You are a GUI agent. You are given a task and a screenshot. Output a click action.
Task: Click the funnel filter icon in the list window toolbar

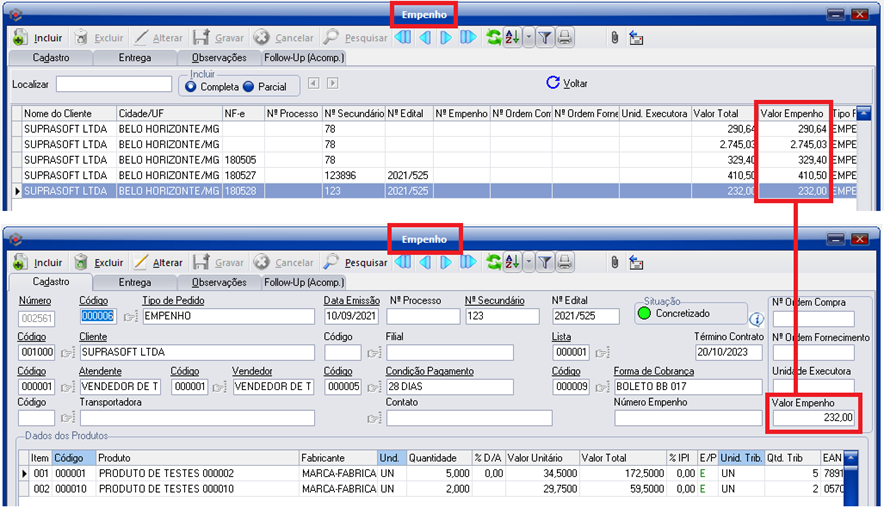click(544, 38)
